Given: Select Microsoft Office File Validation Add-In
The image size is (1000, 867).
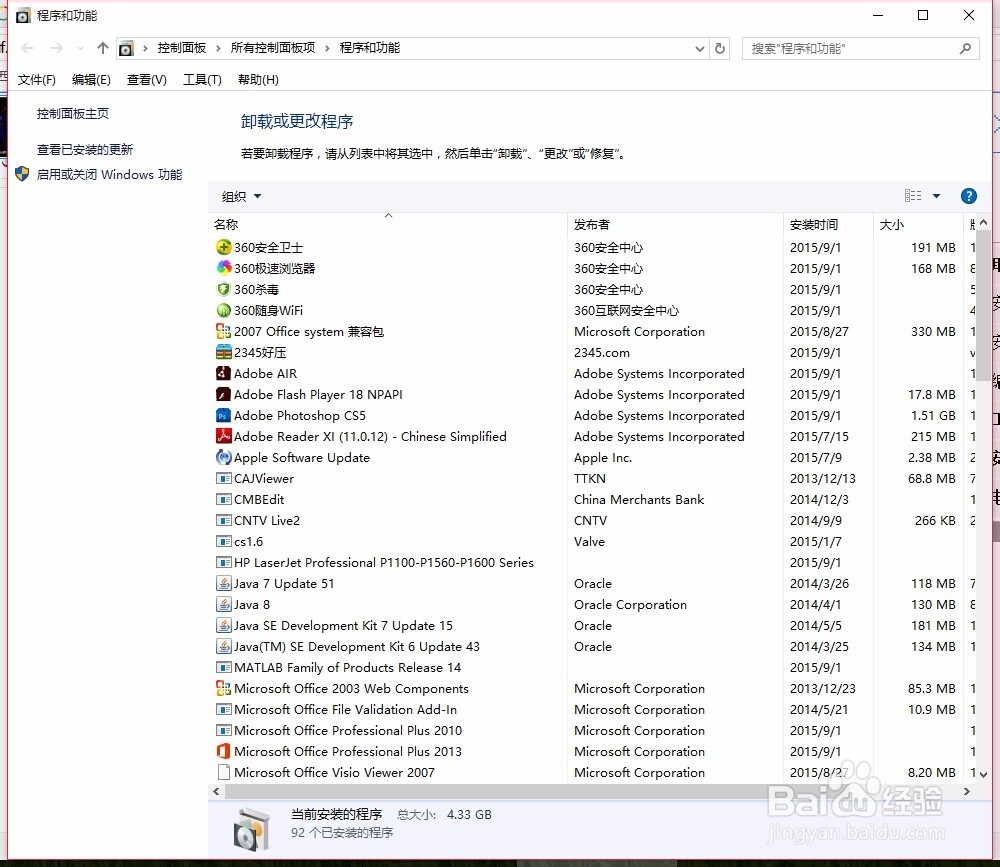Looking at the screenshot, I should 593,709.
